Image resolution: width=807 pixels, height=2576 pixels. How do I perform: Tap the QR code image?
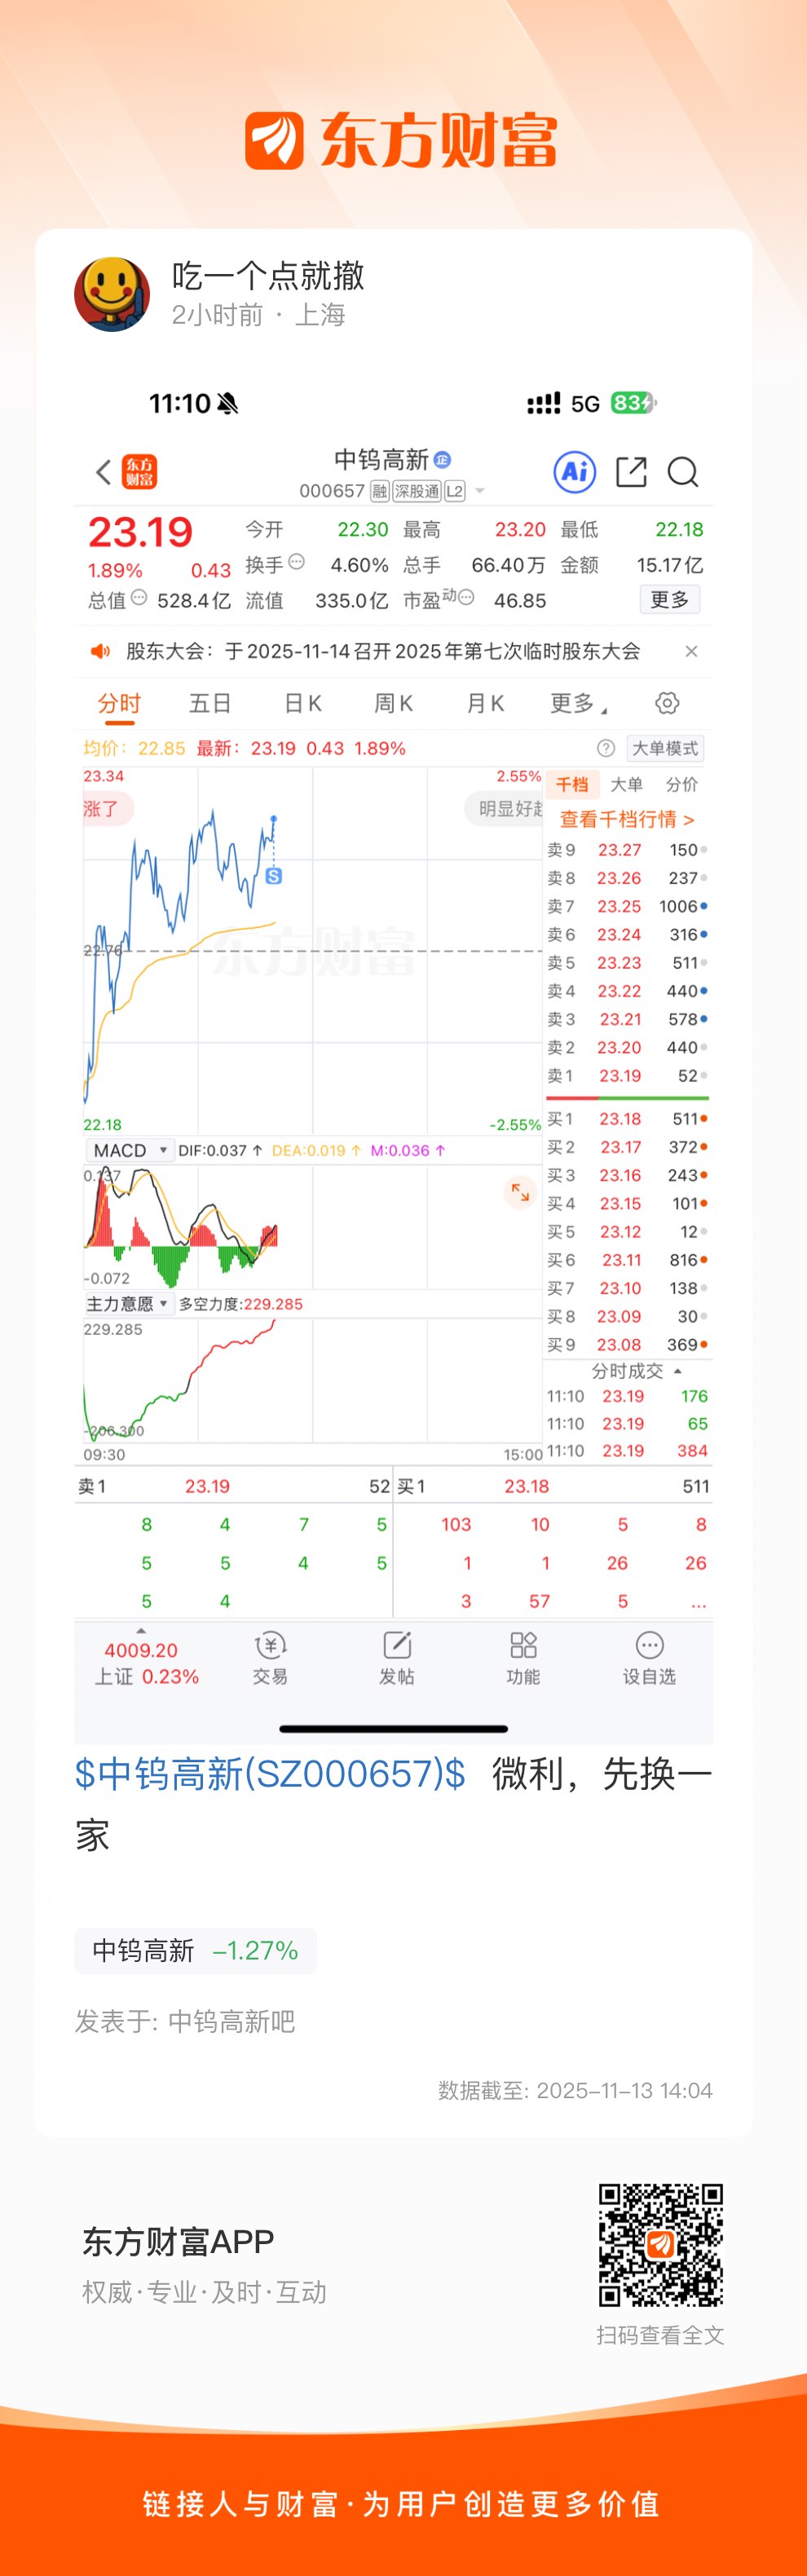[660, 2245]
